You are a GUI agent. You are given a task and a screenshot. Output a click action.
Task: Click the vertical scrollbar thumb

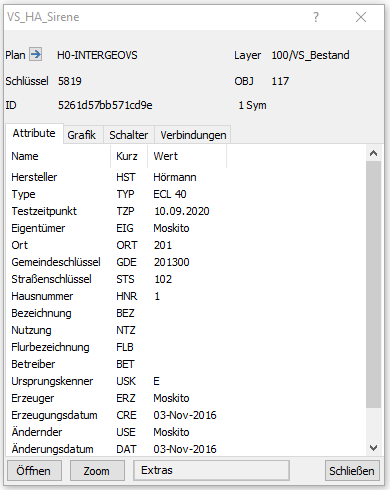click(x=373, y=284)
